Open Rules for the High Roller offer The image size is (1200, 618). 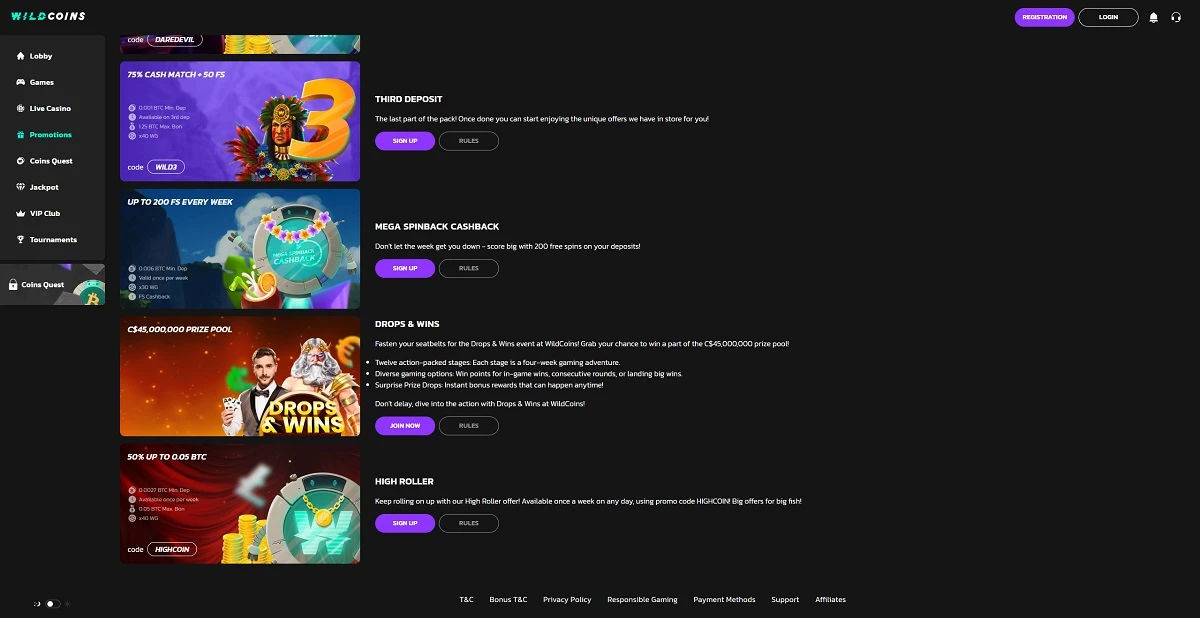(469, 523)
